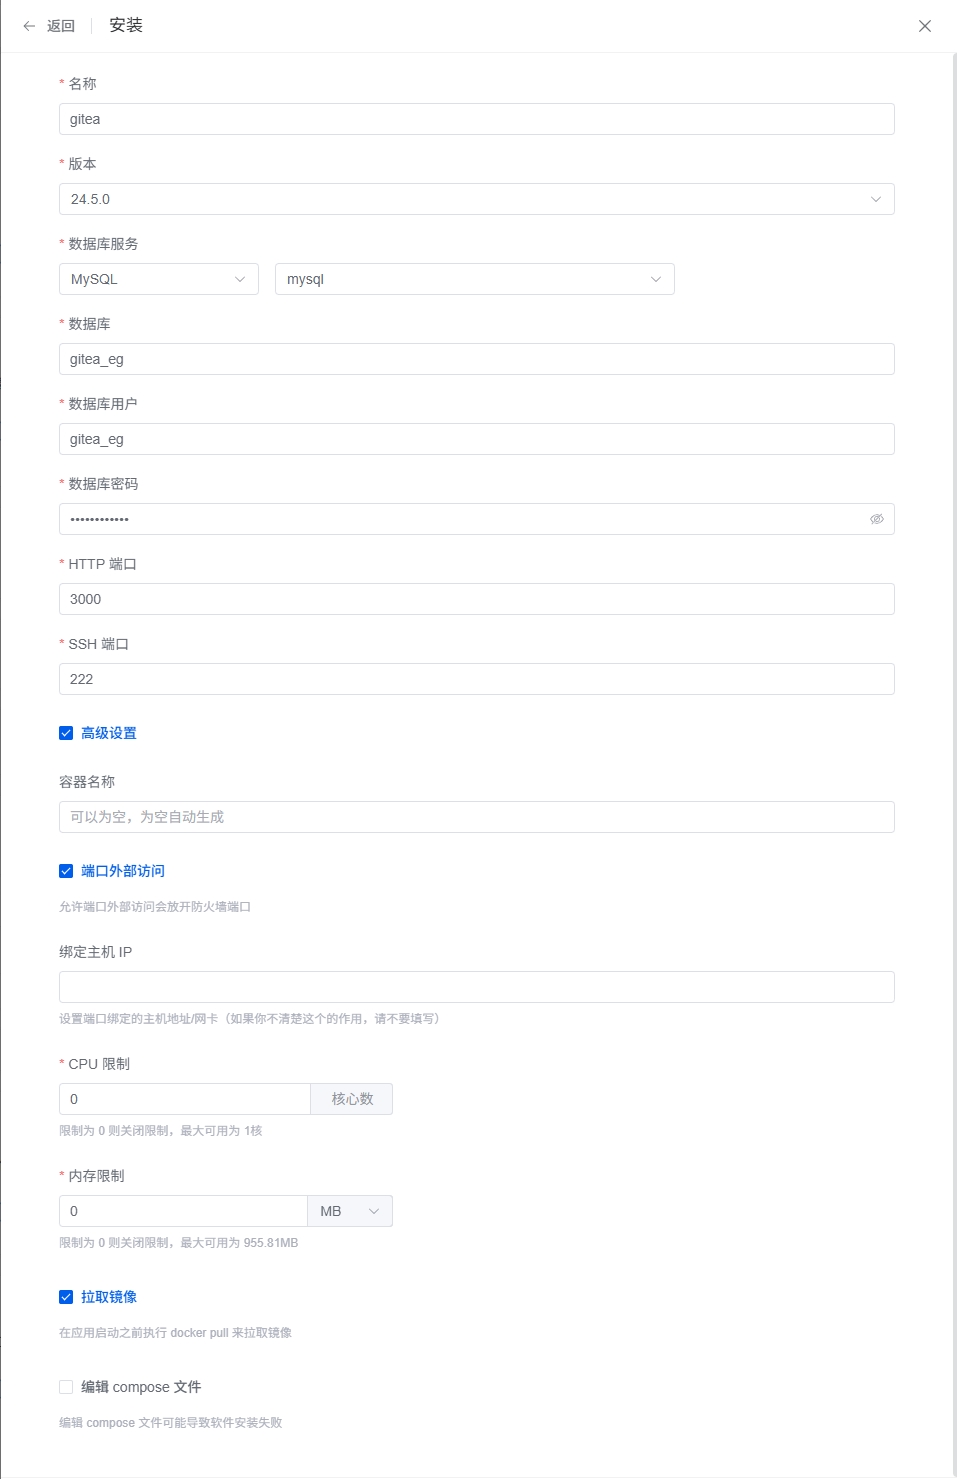Viewport: 957px width, 1479px height.
Task: Enable the edit compose file checkbox
Action: pyautogui.click(x=66, y=1387)
